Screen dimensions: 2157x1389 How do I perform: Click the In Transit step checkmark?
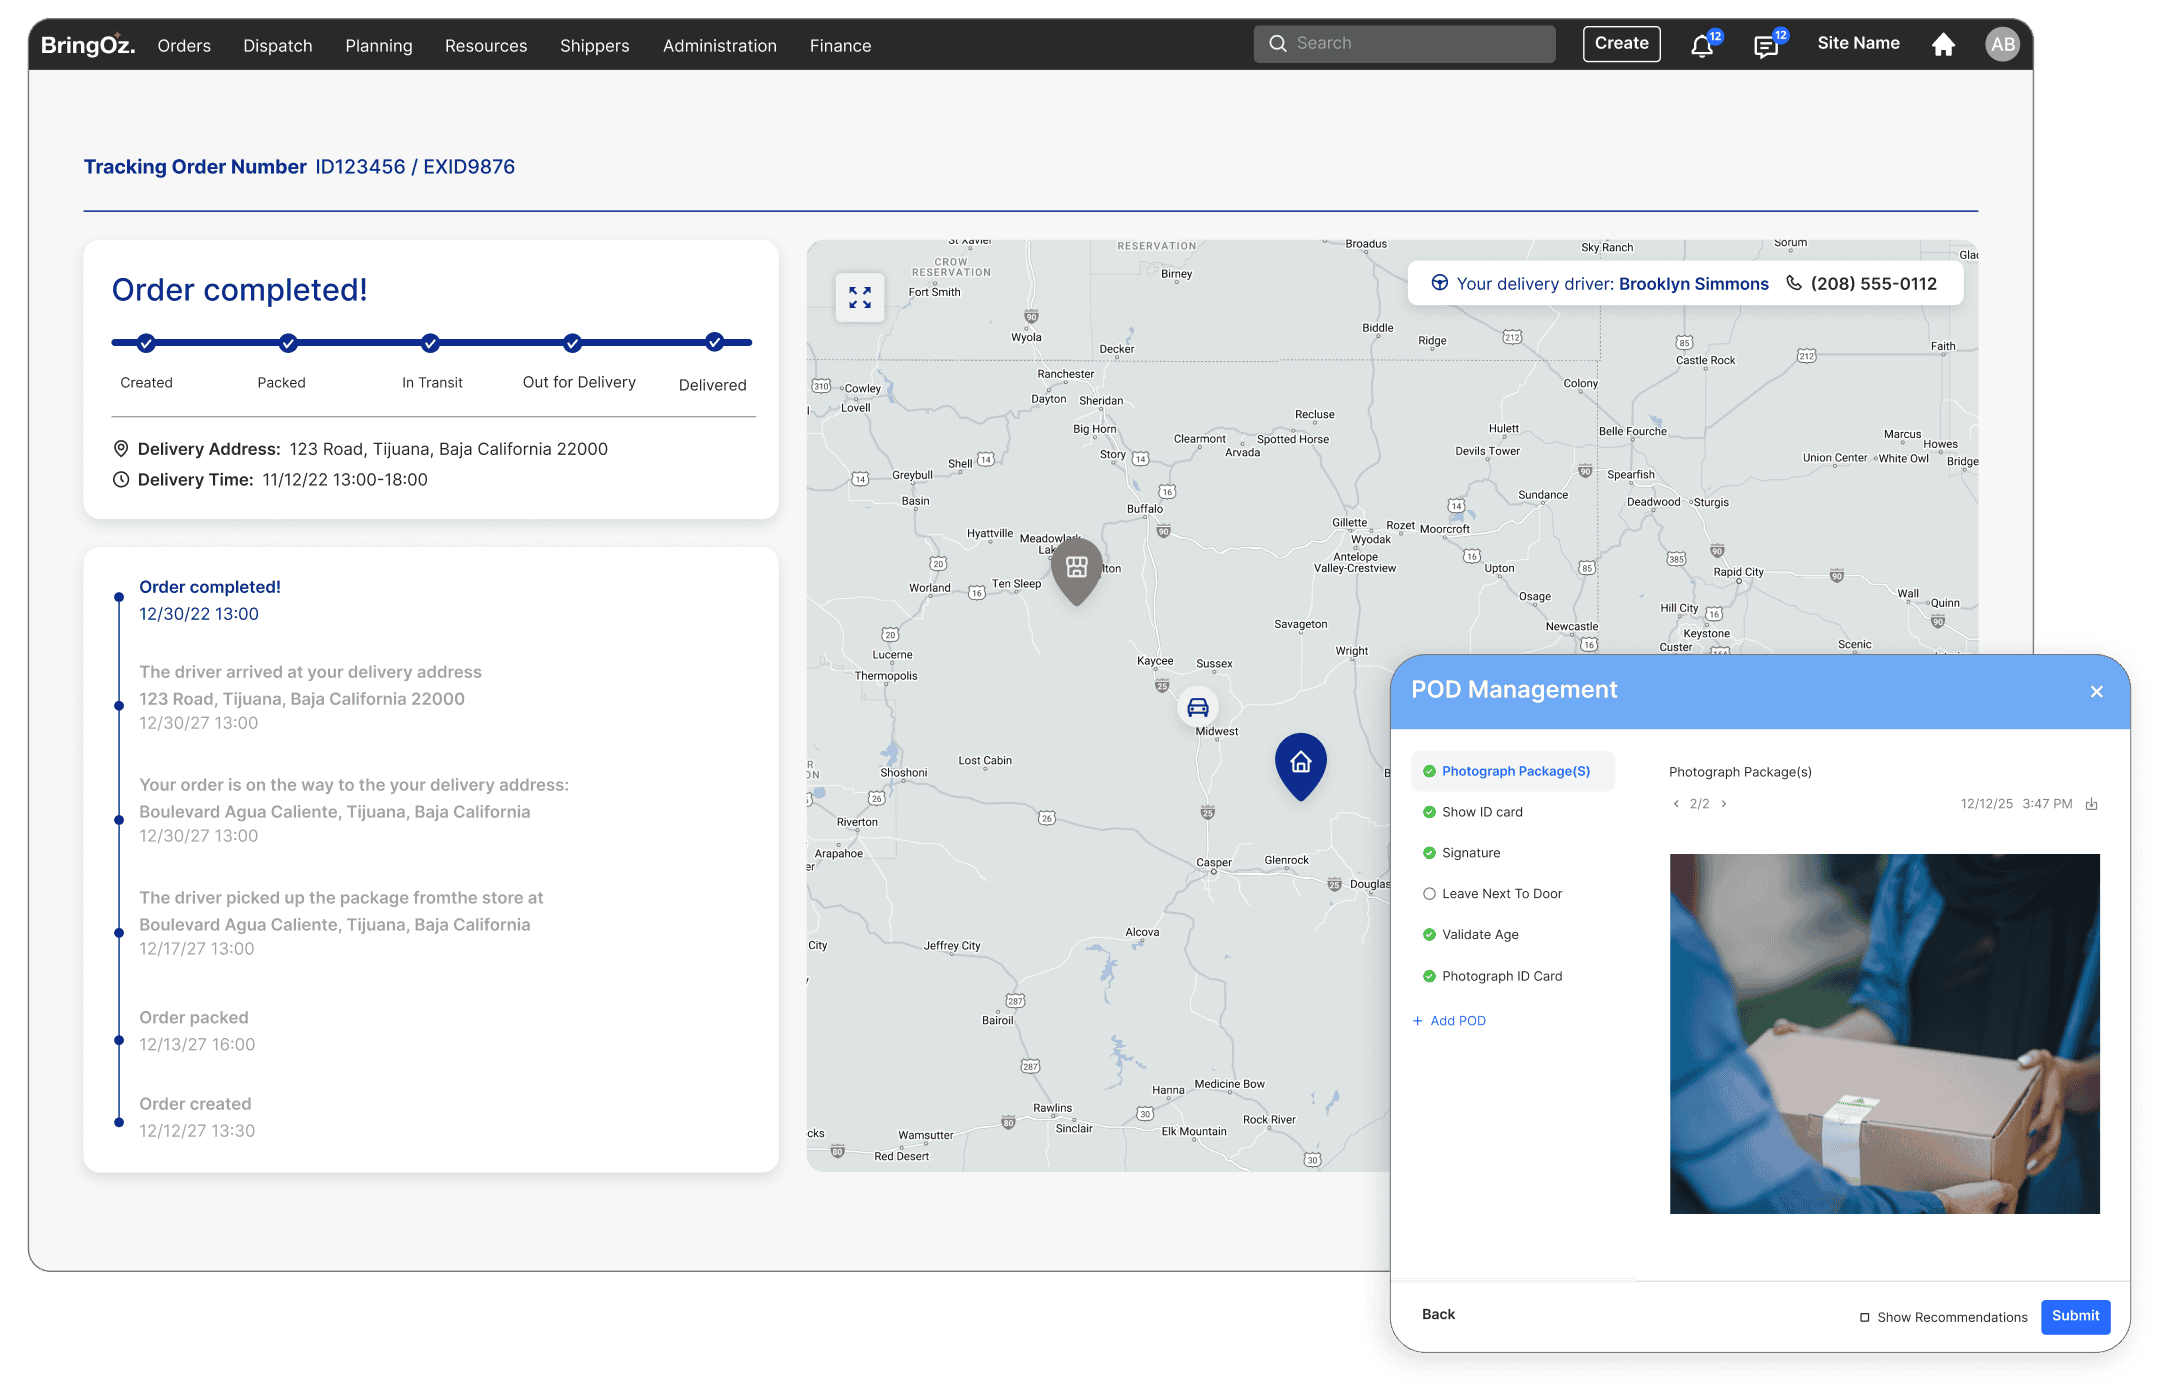click(430, 343)
